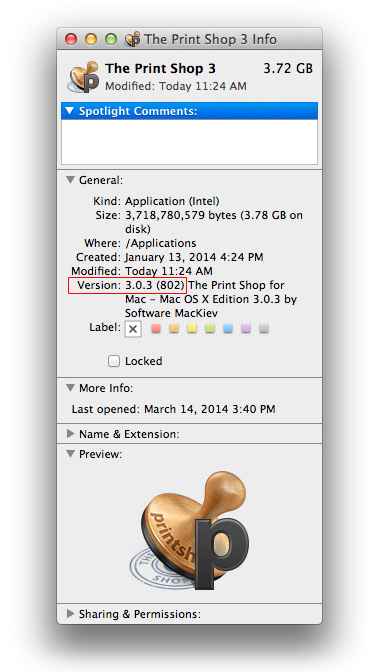The width and height of the screenshot is (379, 672).
Task: Click inside the Spotlight Comments text field
Action: pyautogui.click(x=190, y=141)
